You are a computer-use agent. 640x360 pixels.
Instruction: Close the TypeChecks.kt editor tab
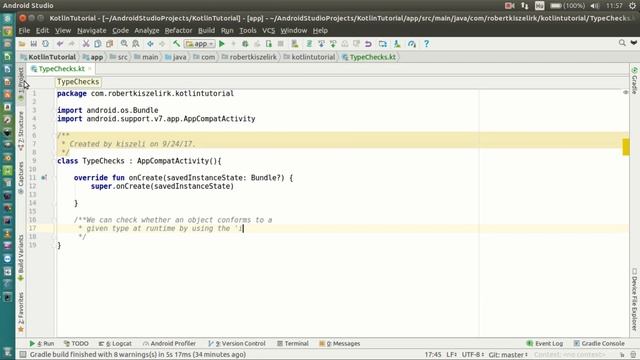[90, 69]
